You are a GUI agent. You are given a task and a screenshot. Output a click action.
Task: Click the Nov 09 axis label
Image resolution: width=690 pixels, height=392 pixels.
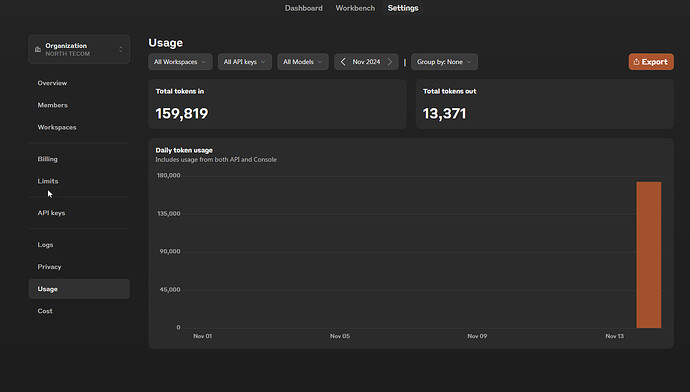[477, 336]
